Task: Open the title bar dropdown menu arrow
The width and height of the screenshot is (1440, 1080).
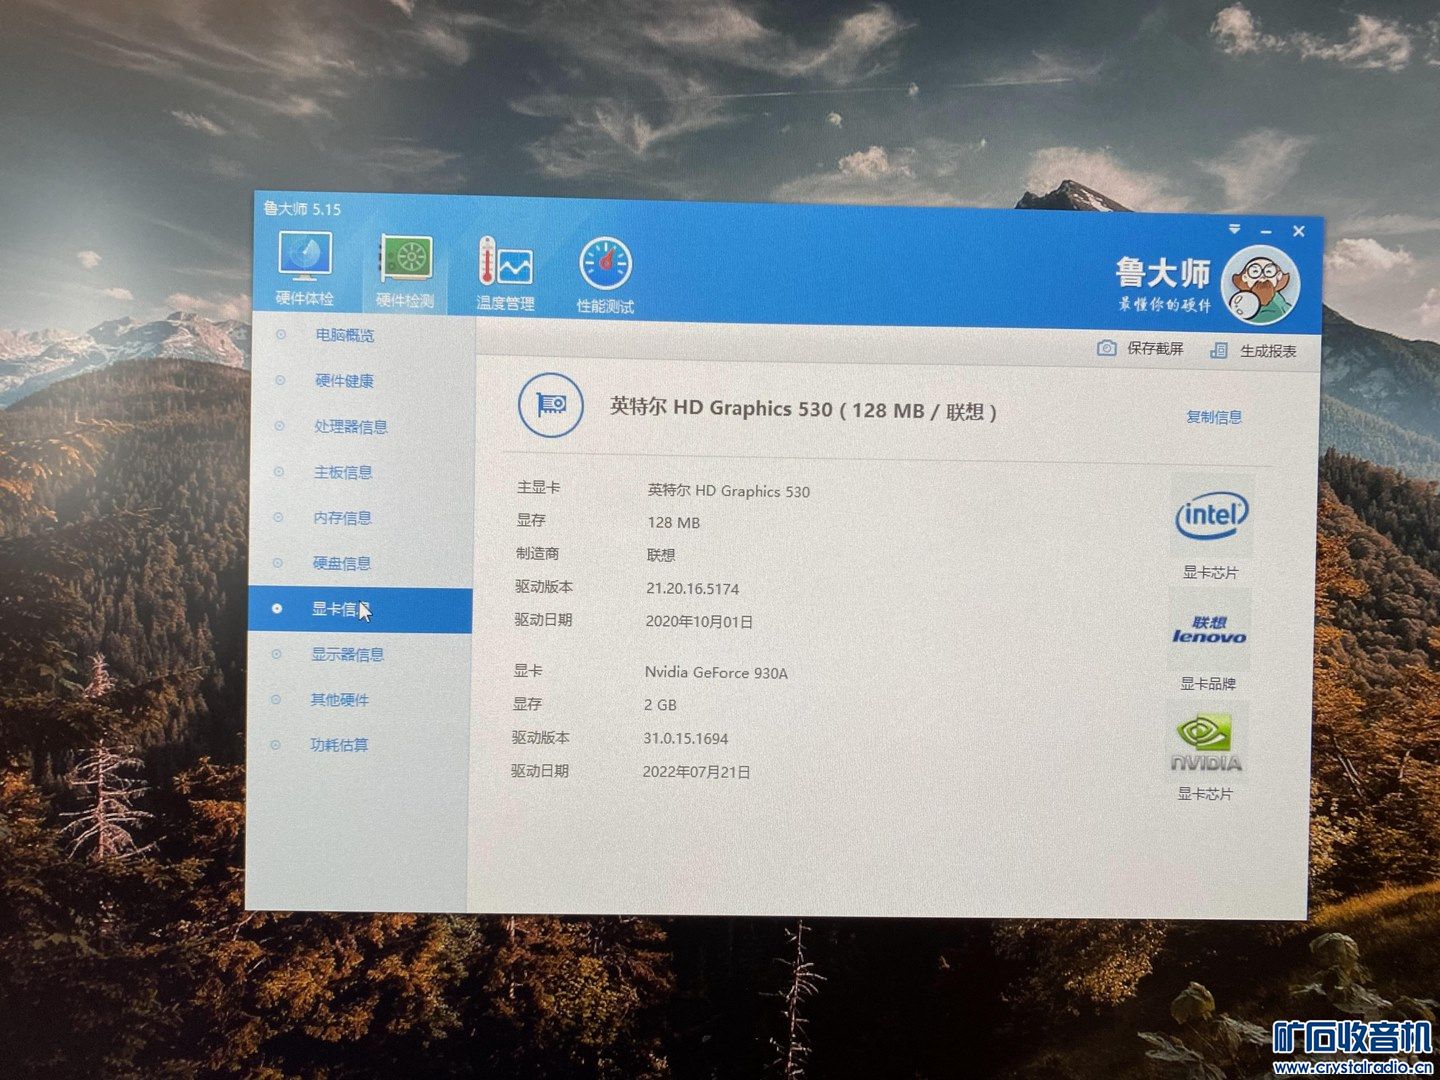Action: pos(1235,229)
